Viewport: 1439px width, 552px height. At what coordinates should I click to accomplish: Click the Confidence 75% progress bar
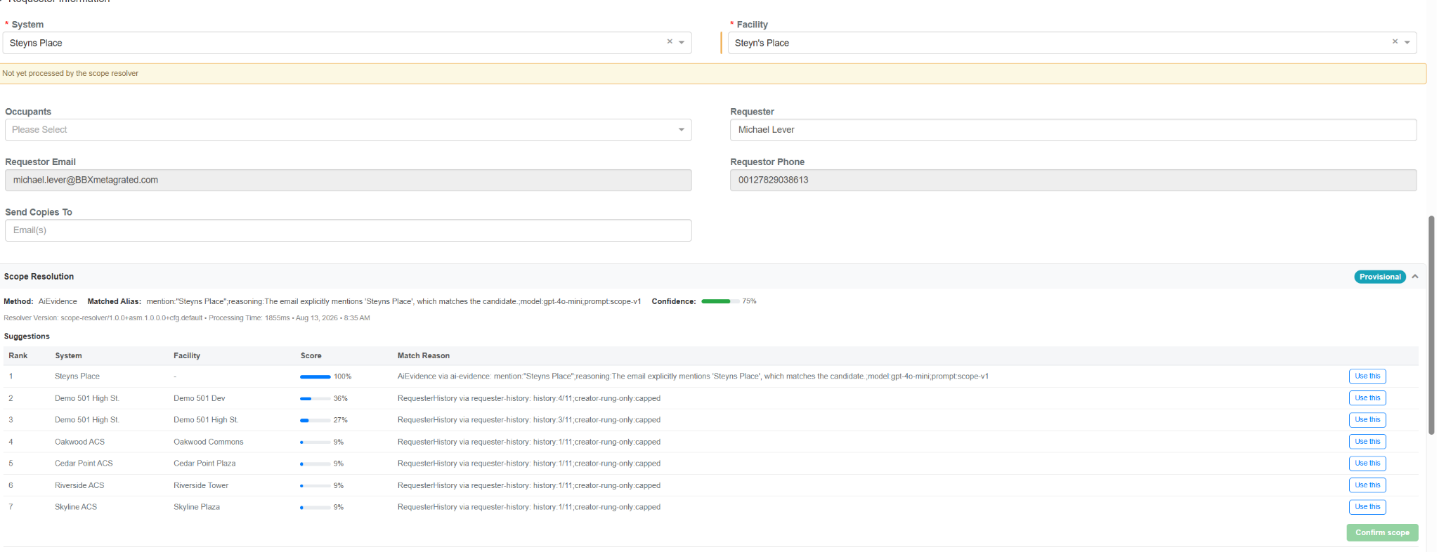coord(720,301)
